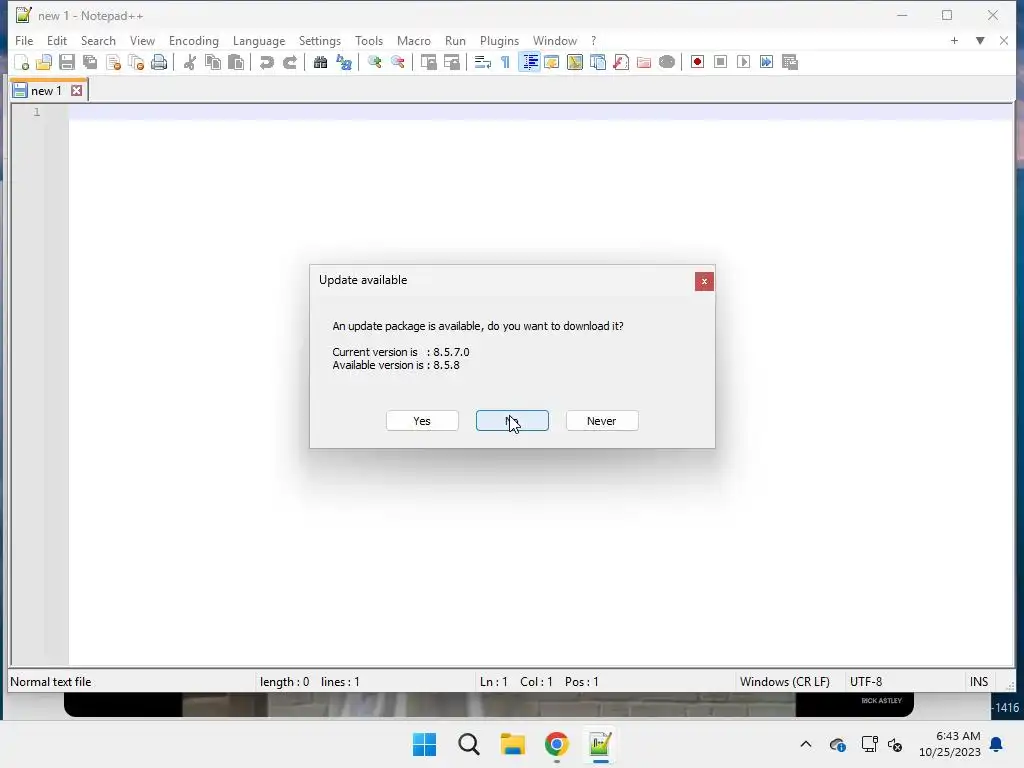
Task: Select the new 1 document tab
Action: click(x=46, y=91)
